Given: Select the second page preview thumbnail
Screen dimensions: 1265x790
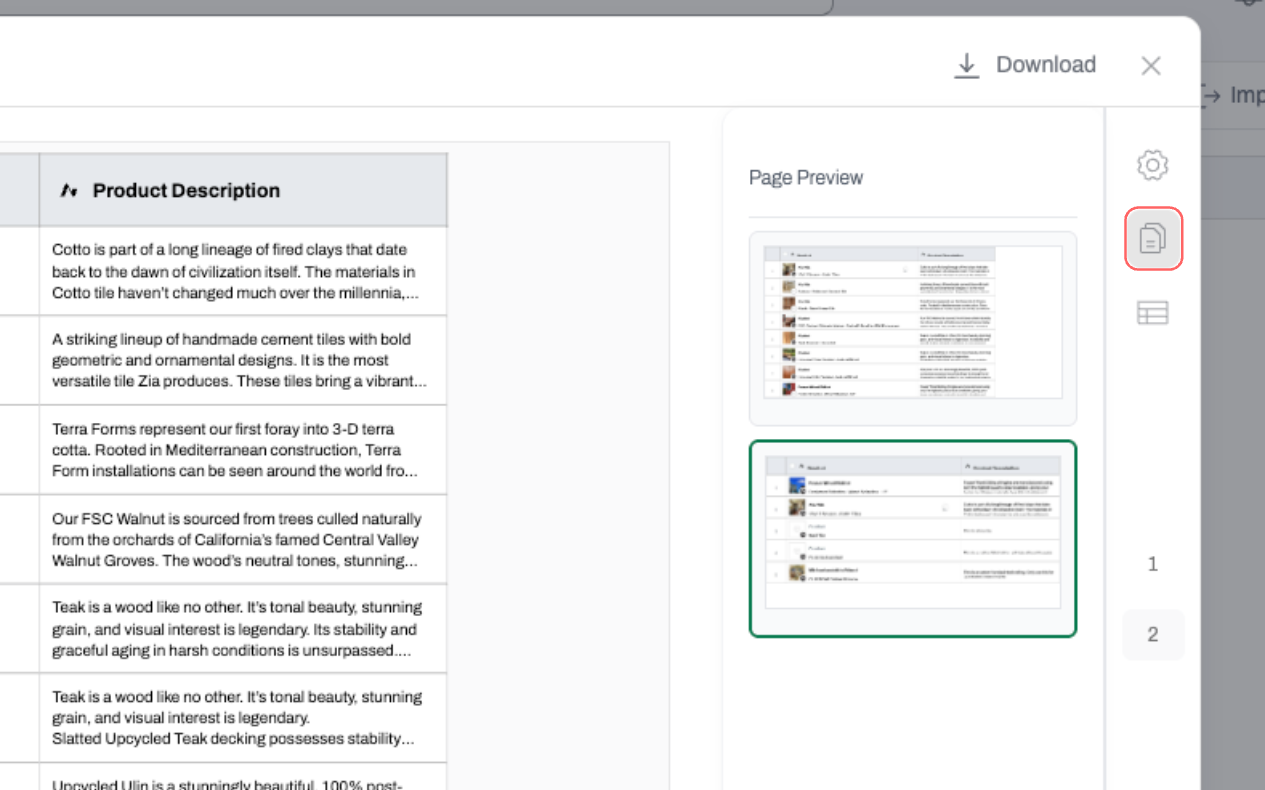Looking at the screenshot, I should (913, 538).
